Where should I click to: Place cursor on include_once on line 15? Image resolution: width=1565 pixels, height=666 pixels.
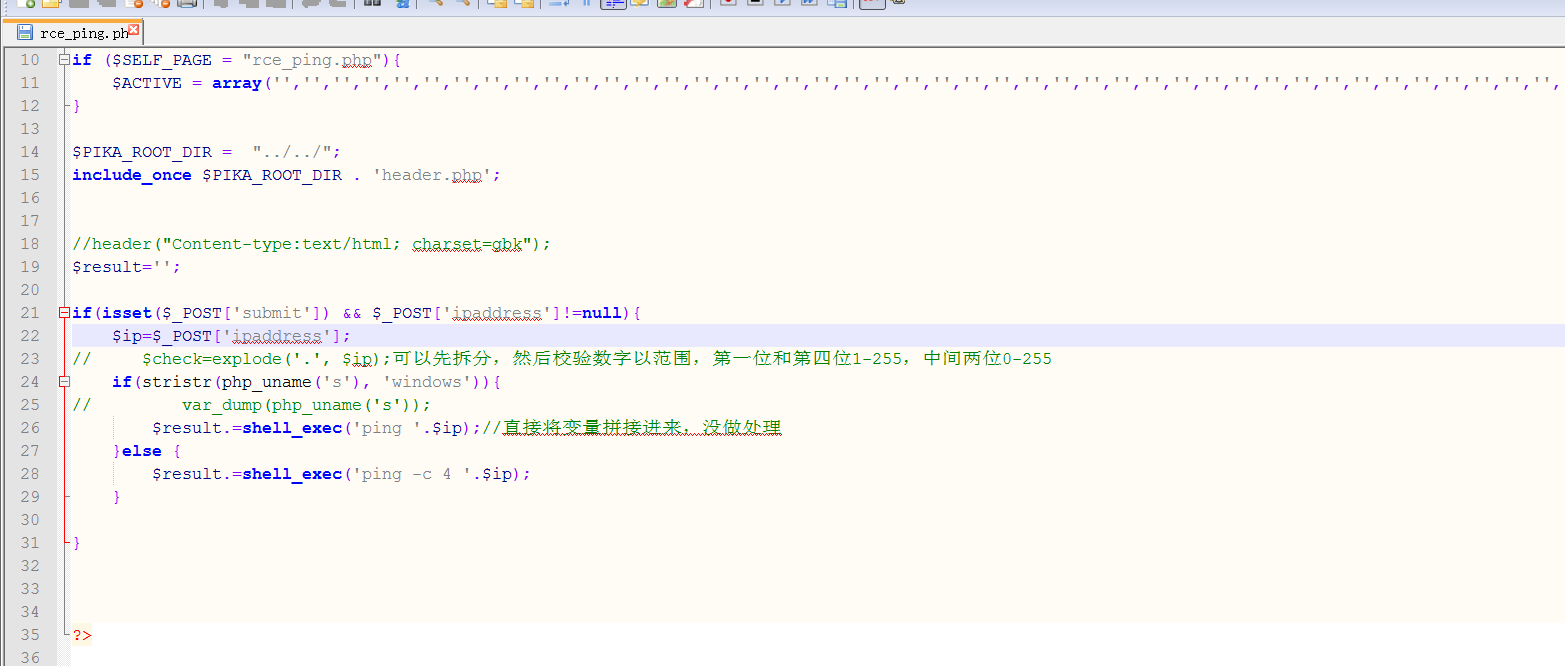[132, 175]
